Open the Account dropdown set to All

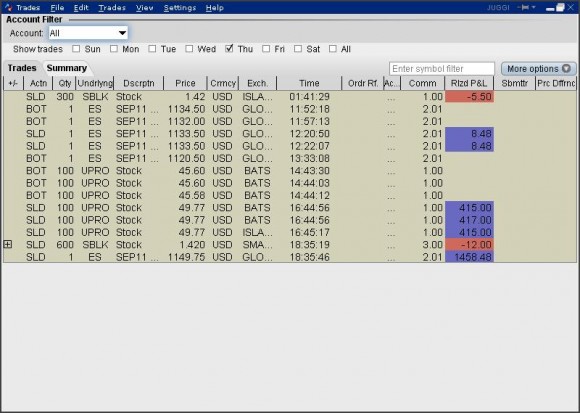(88, 33)
